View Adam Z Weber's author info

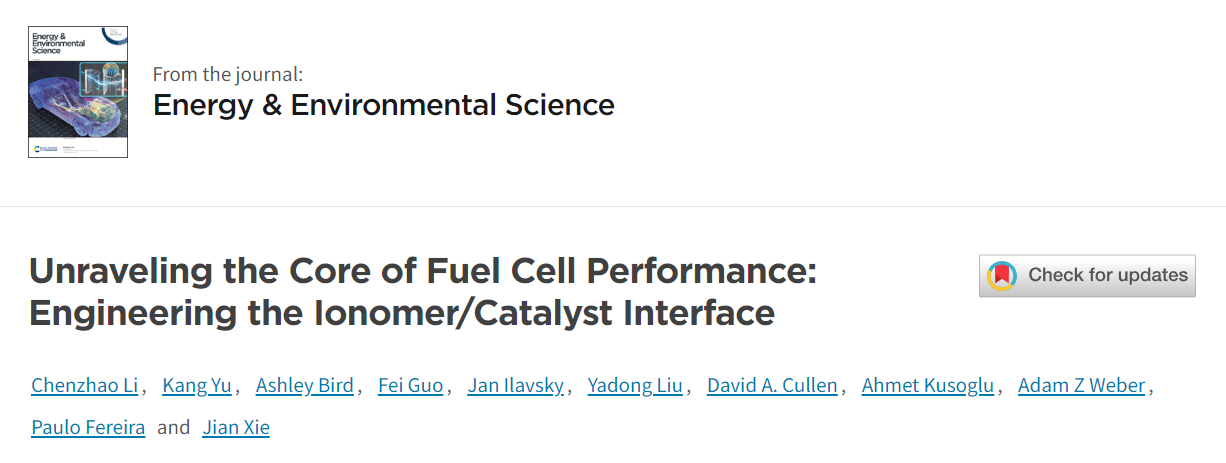(x=1081, y=385)
